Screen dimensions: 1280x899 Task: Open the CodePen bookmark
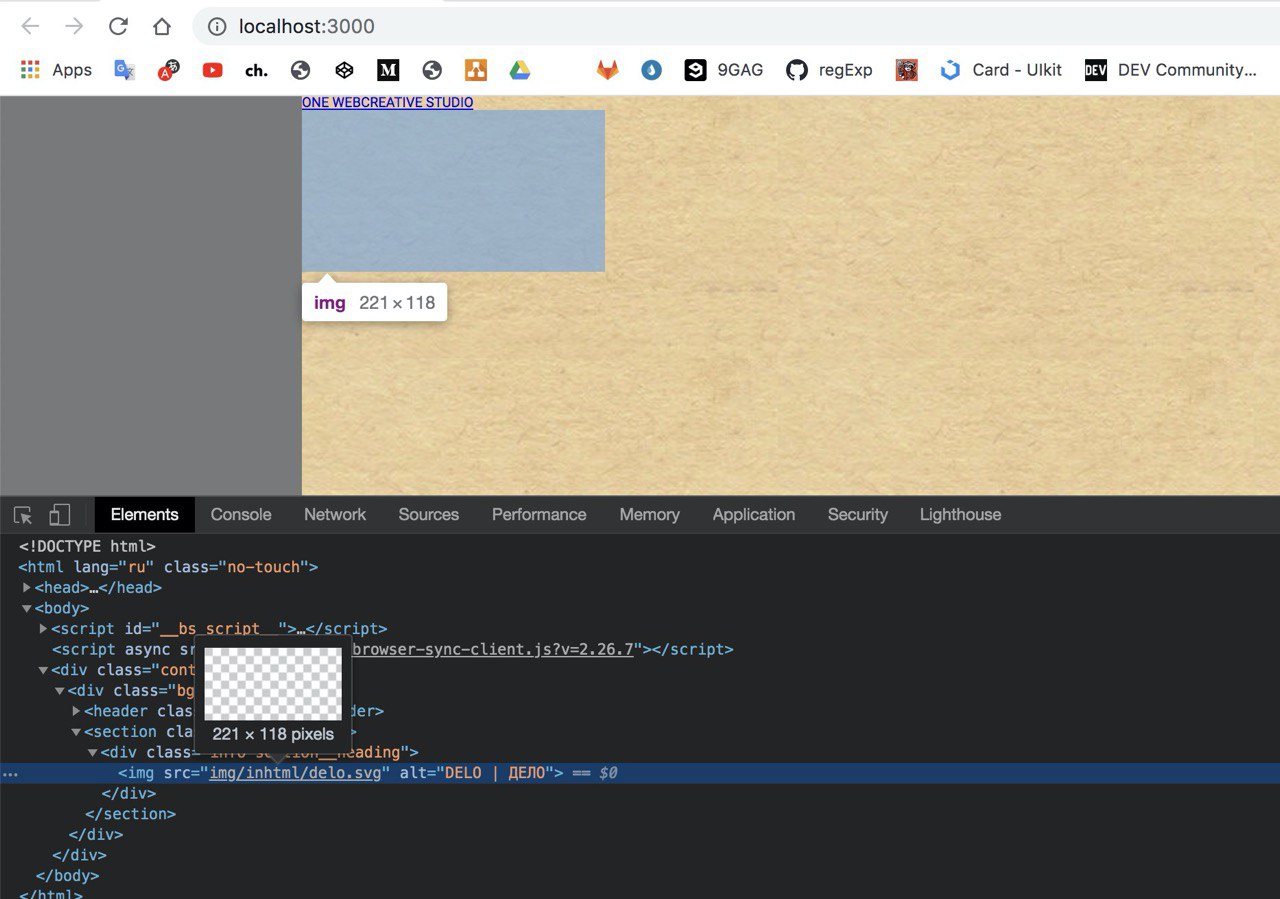click(344, 70)
